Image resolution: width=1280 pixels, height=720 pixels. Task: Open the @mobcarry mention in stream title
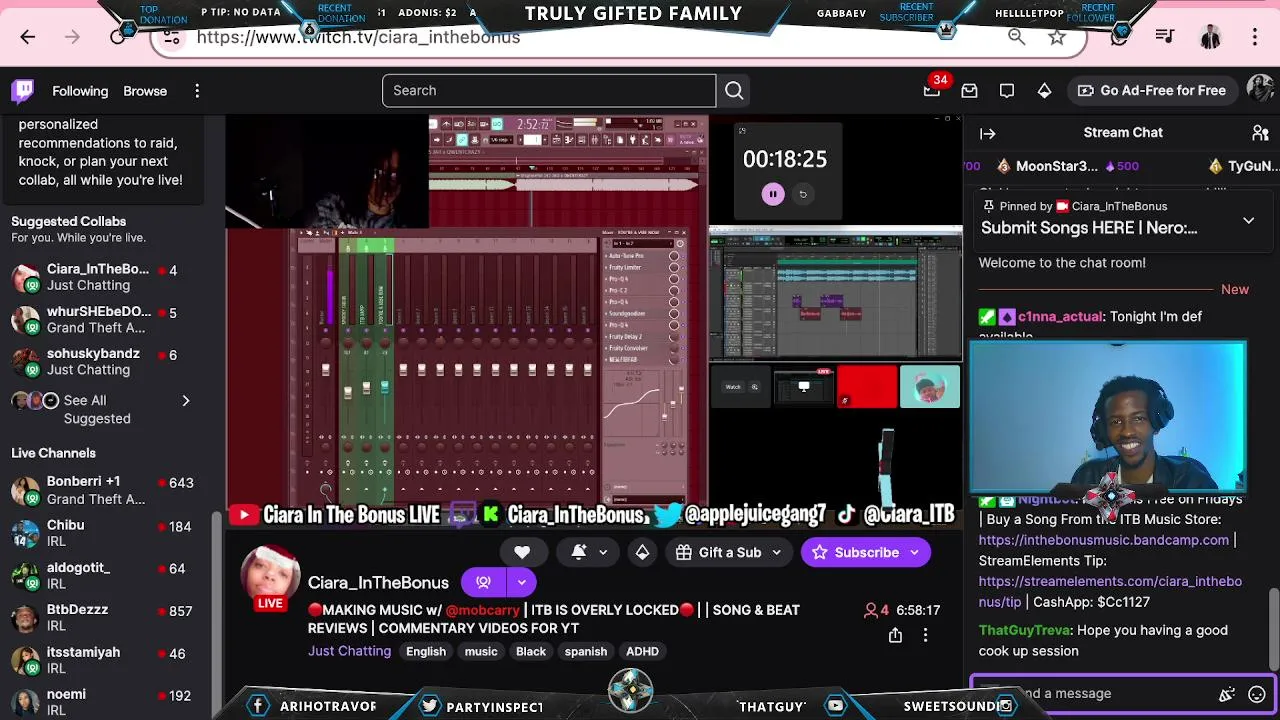click(x=483, y=610)
